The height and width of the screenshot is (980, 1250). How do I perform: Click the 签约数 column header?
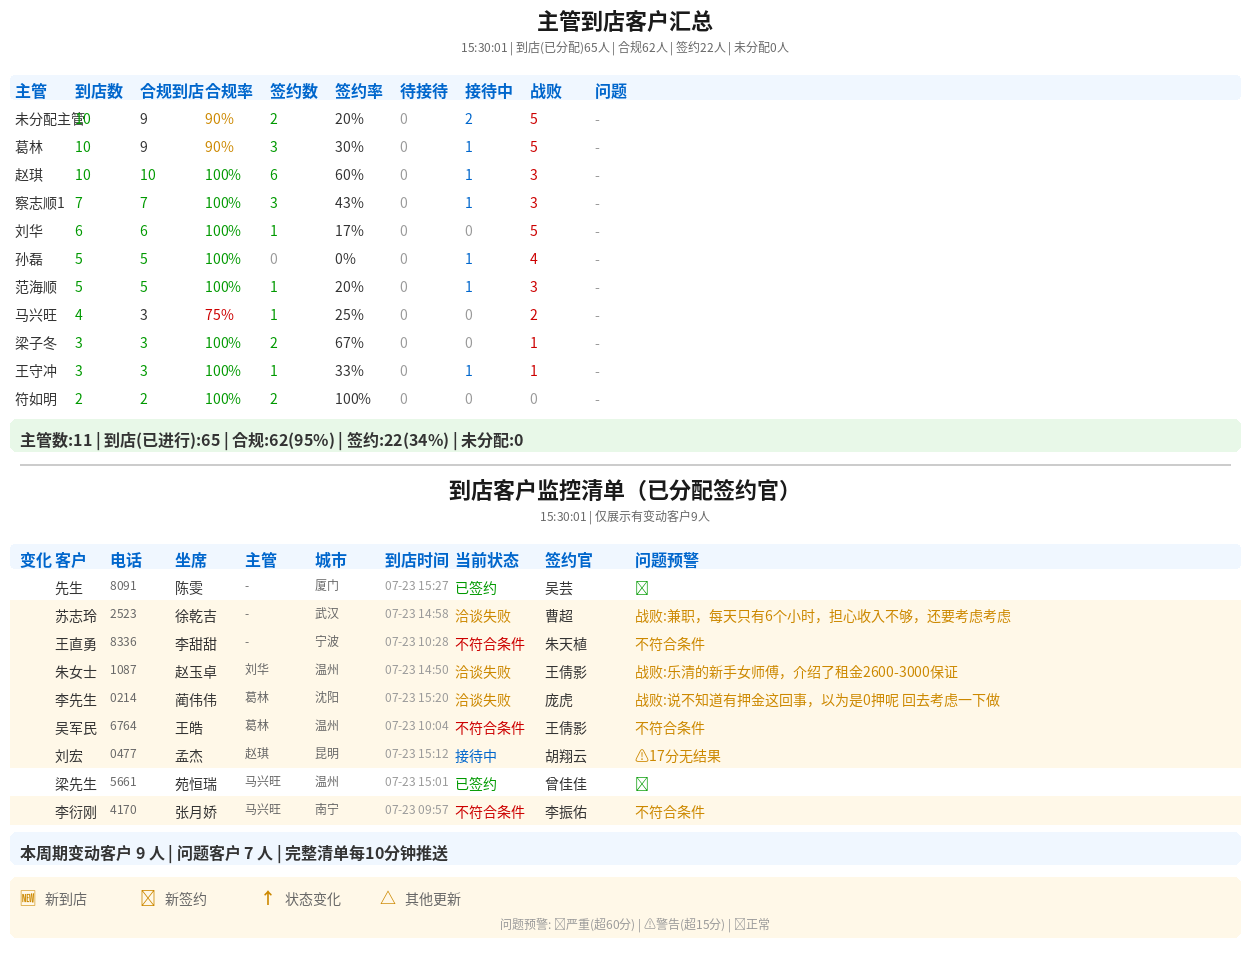tap(294, 91)
